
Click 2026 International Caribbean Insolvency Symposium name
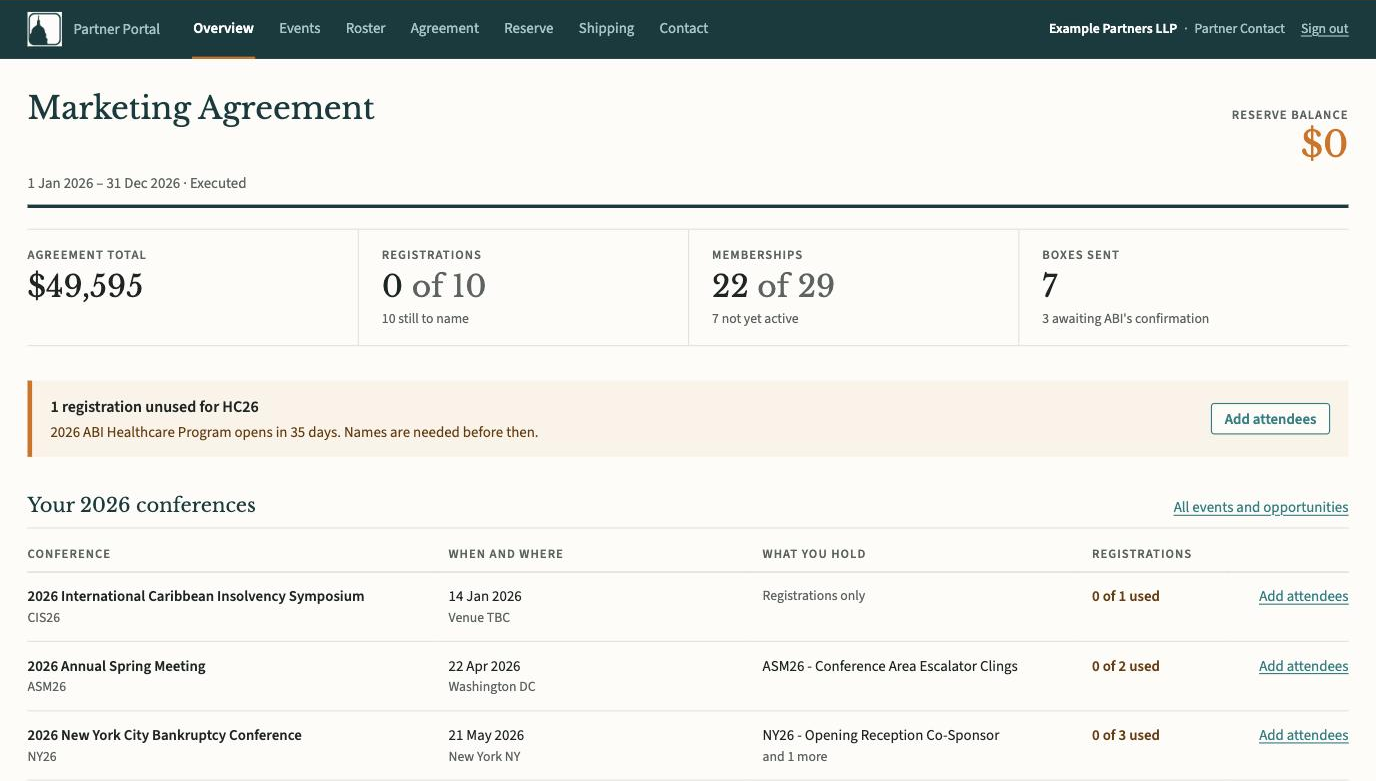click(196, 596)
